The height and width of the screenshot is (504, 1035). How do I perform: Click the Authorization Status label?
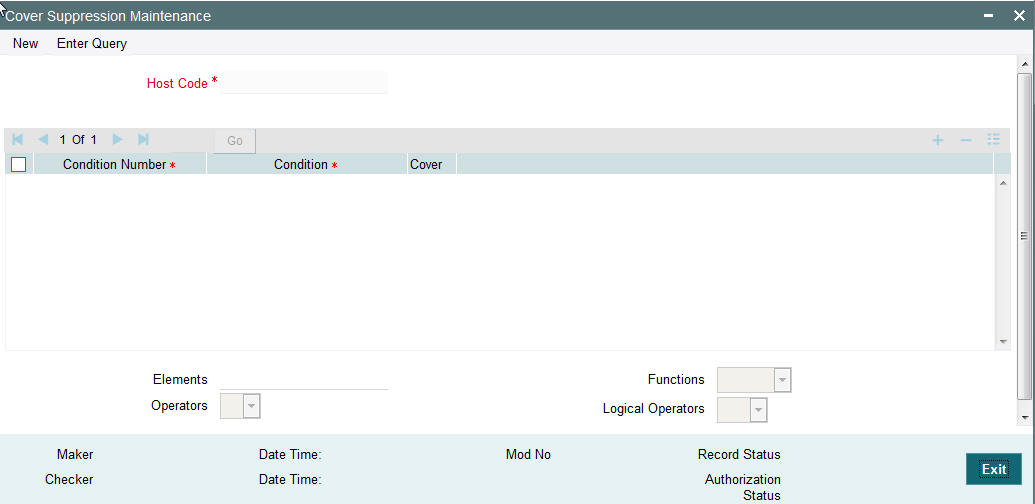point(743,488)
